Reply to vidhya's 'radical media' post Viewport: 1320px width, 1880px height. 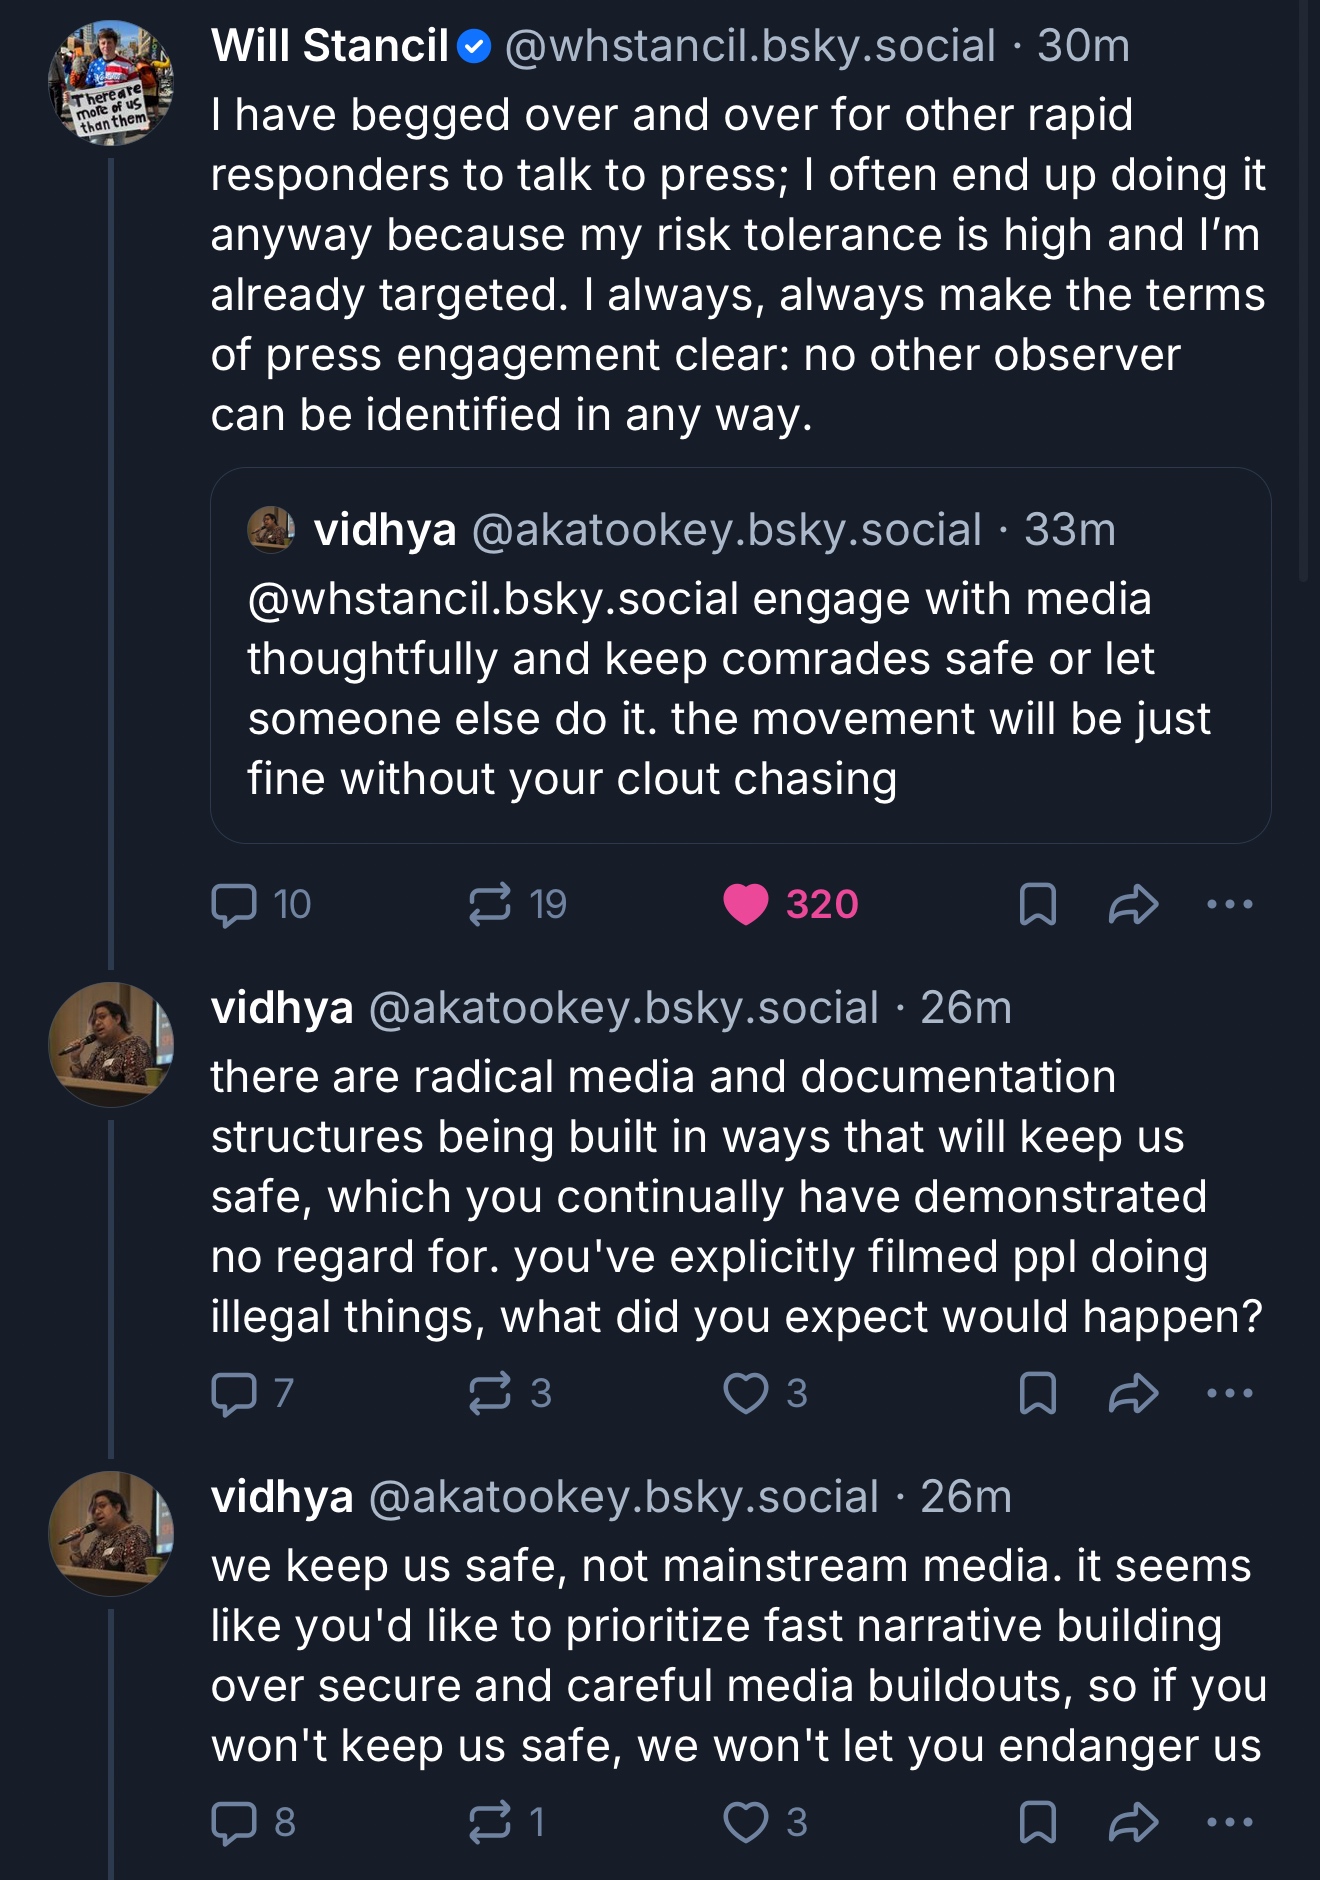tap(235, 1393)
